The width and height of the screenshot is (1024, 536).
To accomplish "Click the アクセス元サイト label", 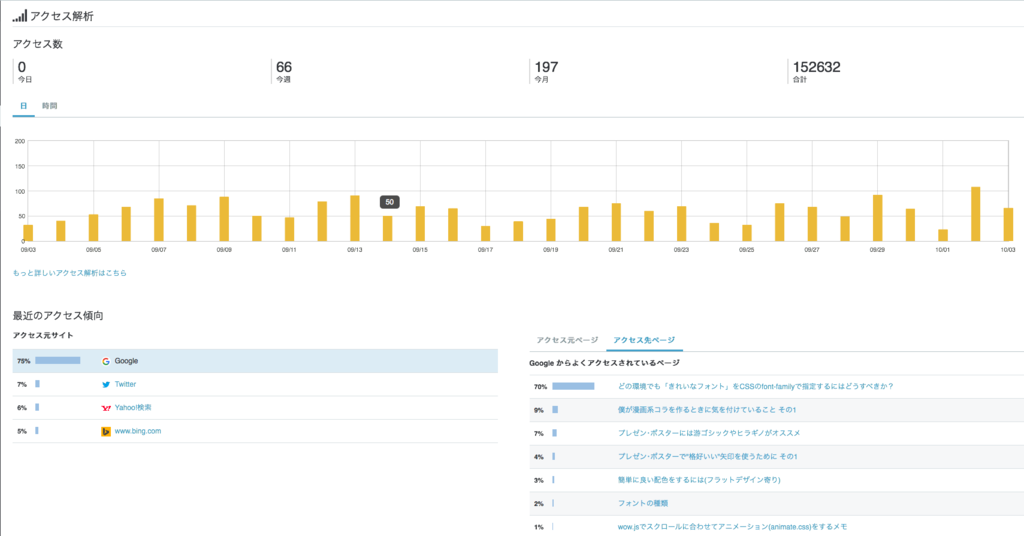I will tap(43, 336).
